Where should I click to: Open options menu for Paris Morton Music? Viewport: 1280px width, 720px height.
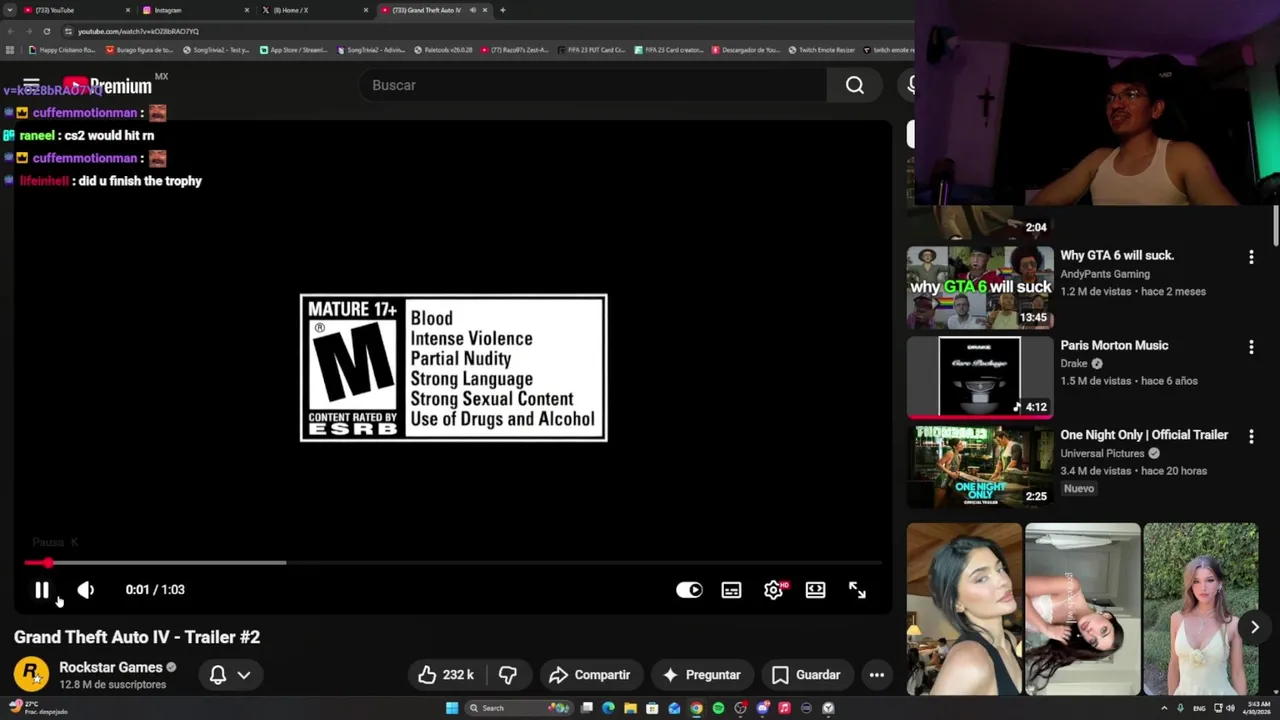(x=1251, y=347)
